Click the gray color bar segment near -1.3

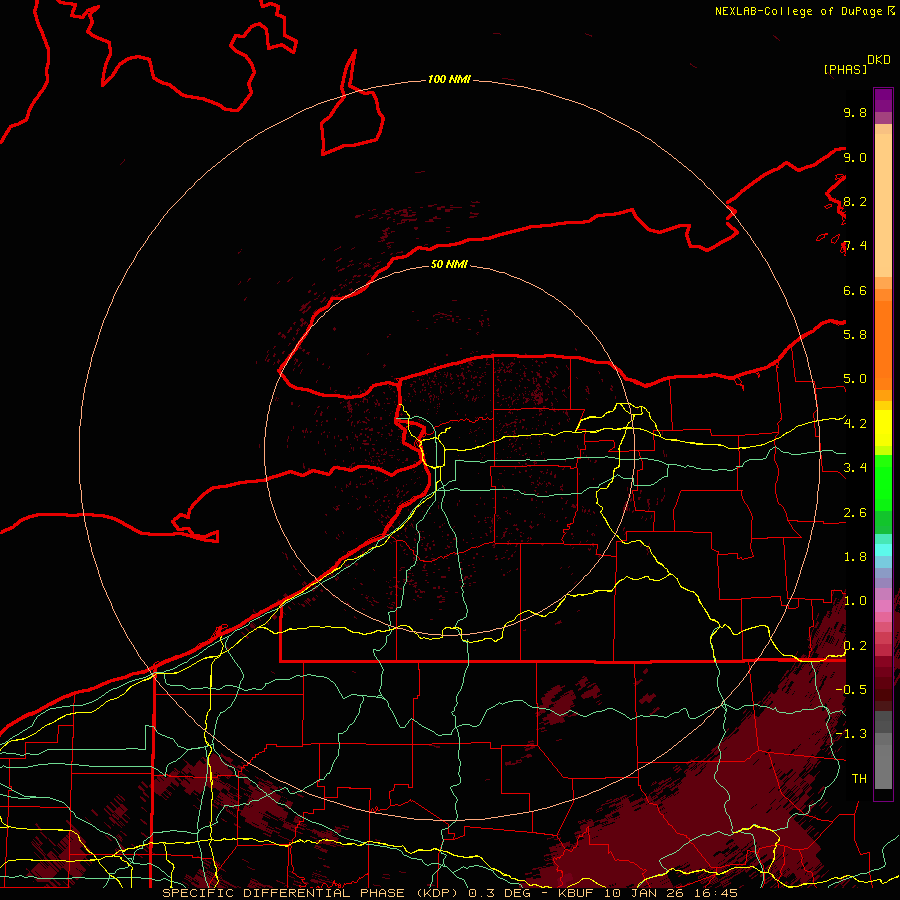[883, 735]
